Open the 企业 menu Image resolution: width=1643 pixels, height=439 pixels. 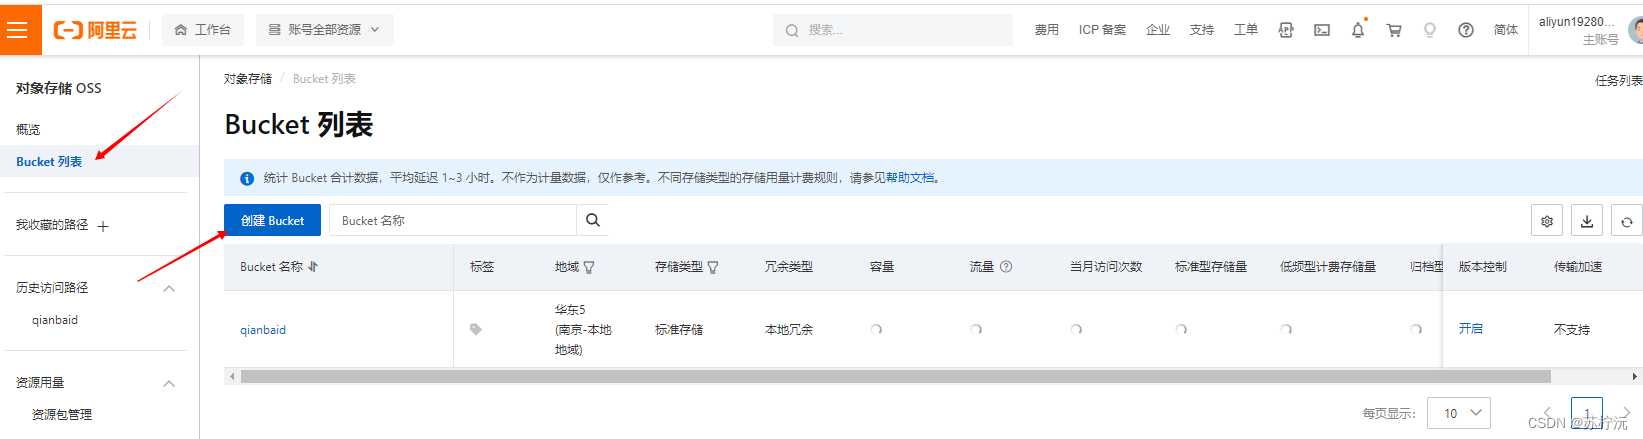click(x=1158, y=30)
